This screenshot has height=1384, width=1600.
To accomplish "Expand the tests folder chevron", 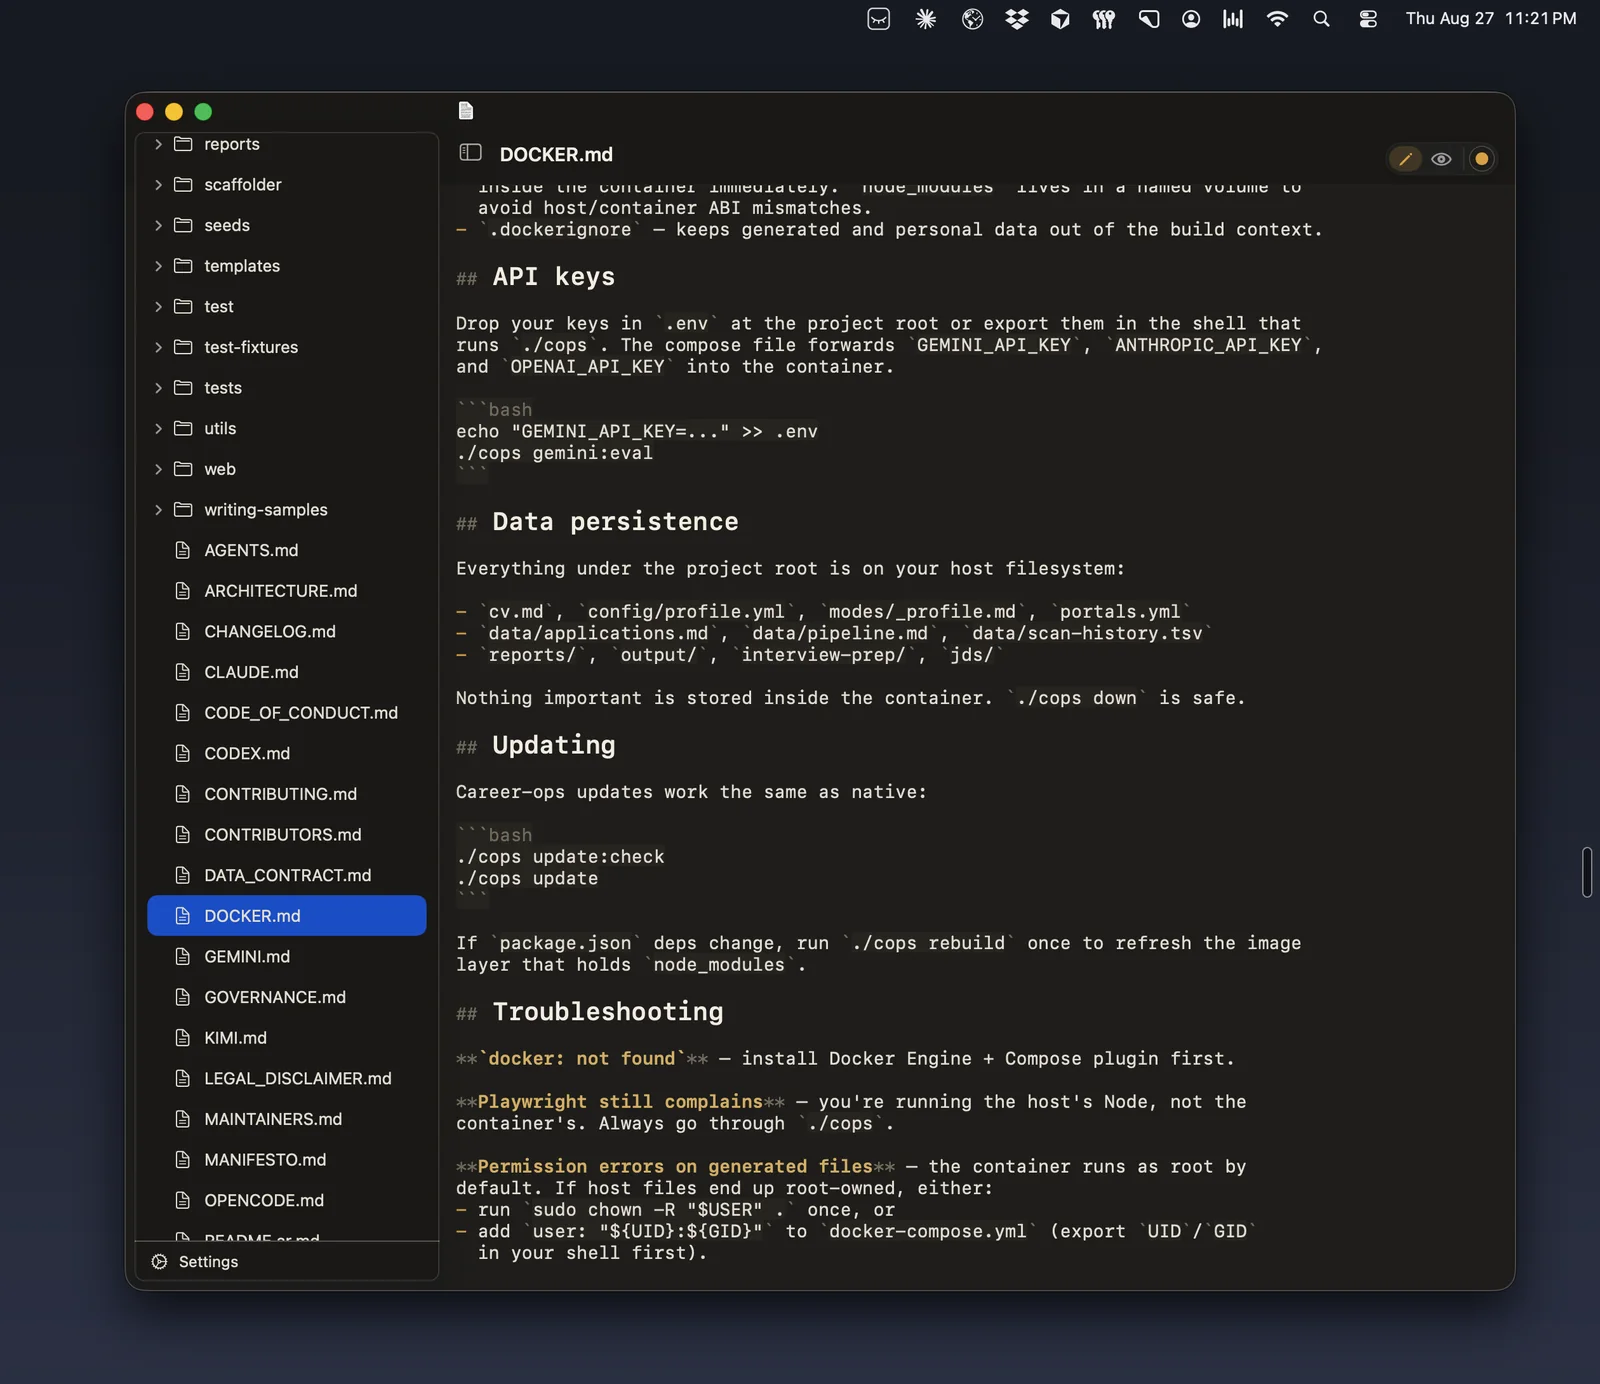I will coord(158,388).
